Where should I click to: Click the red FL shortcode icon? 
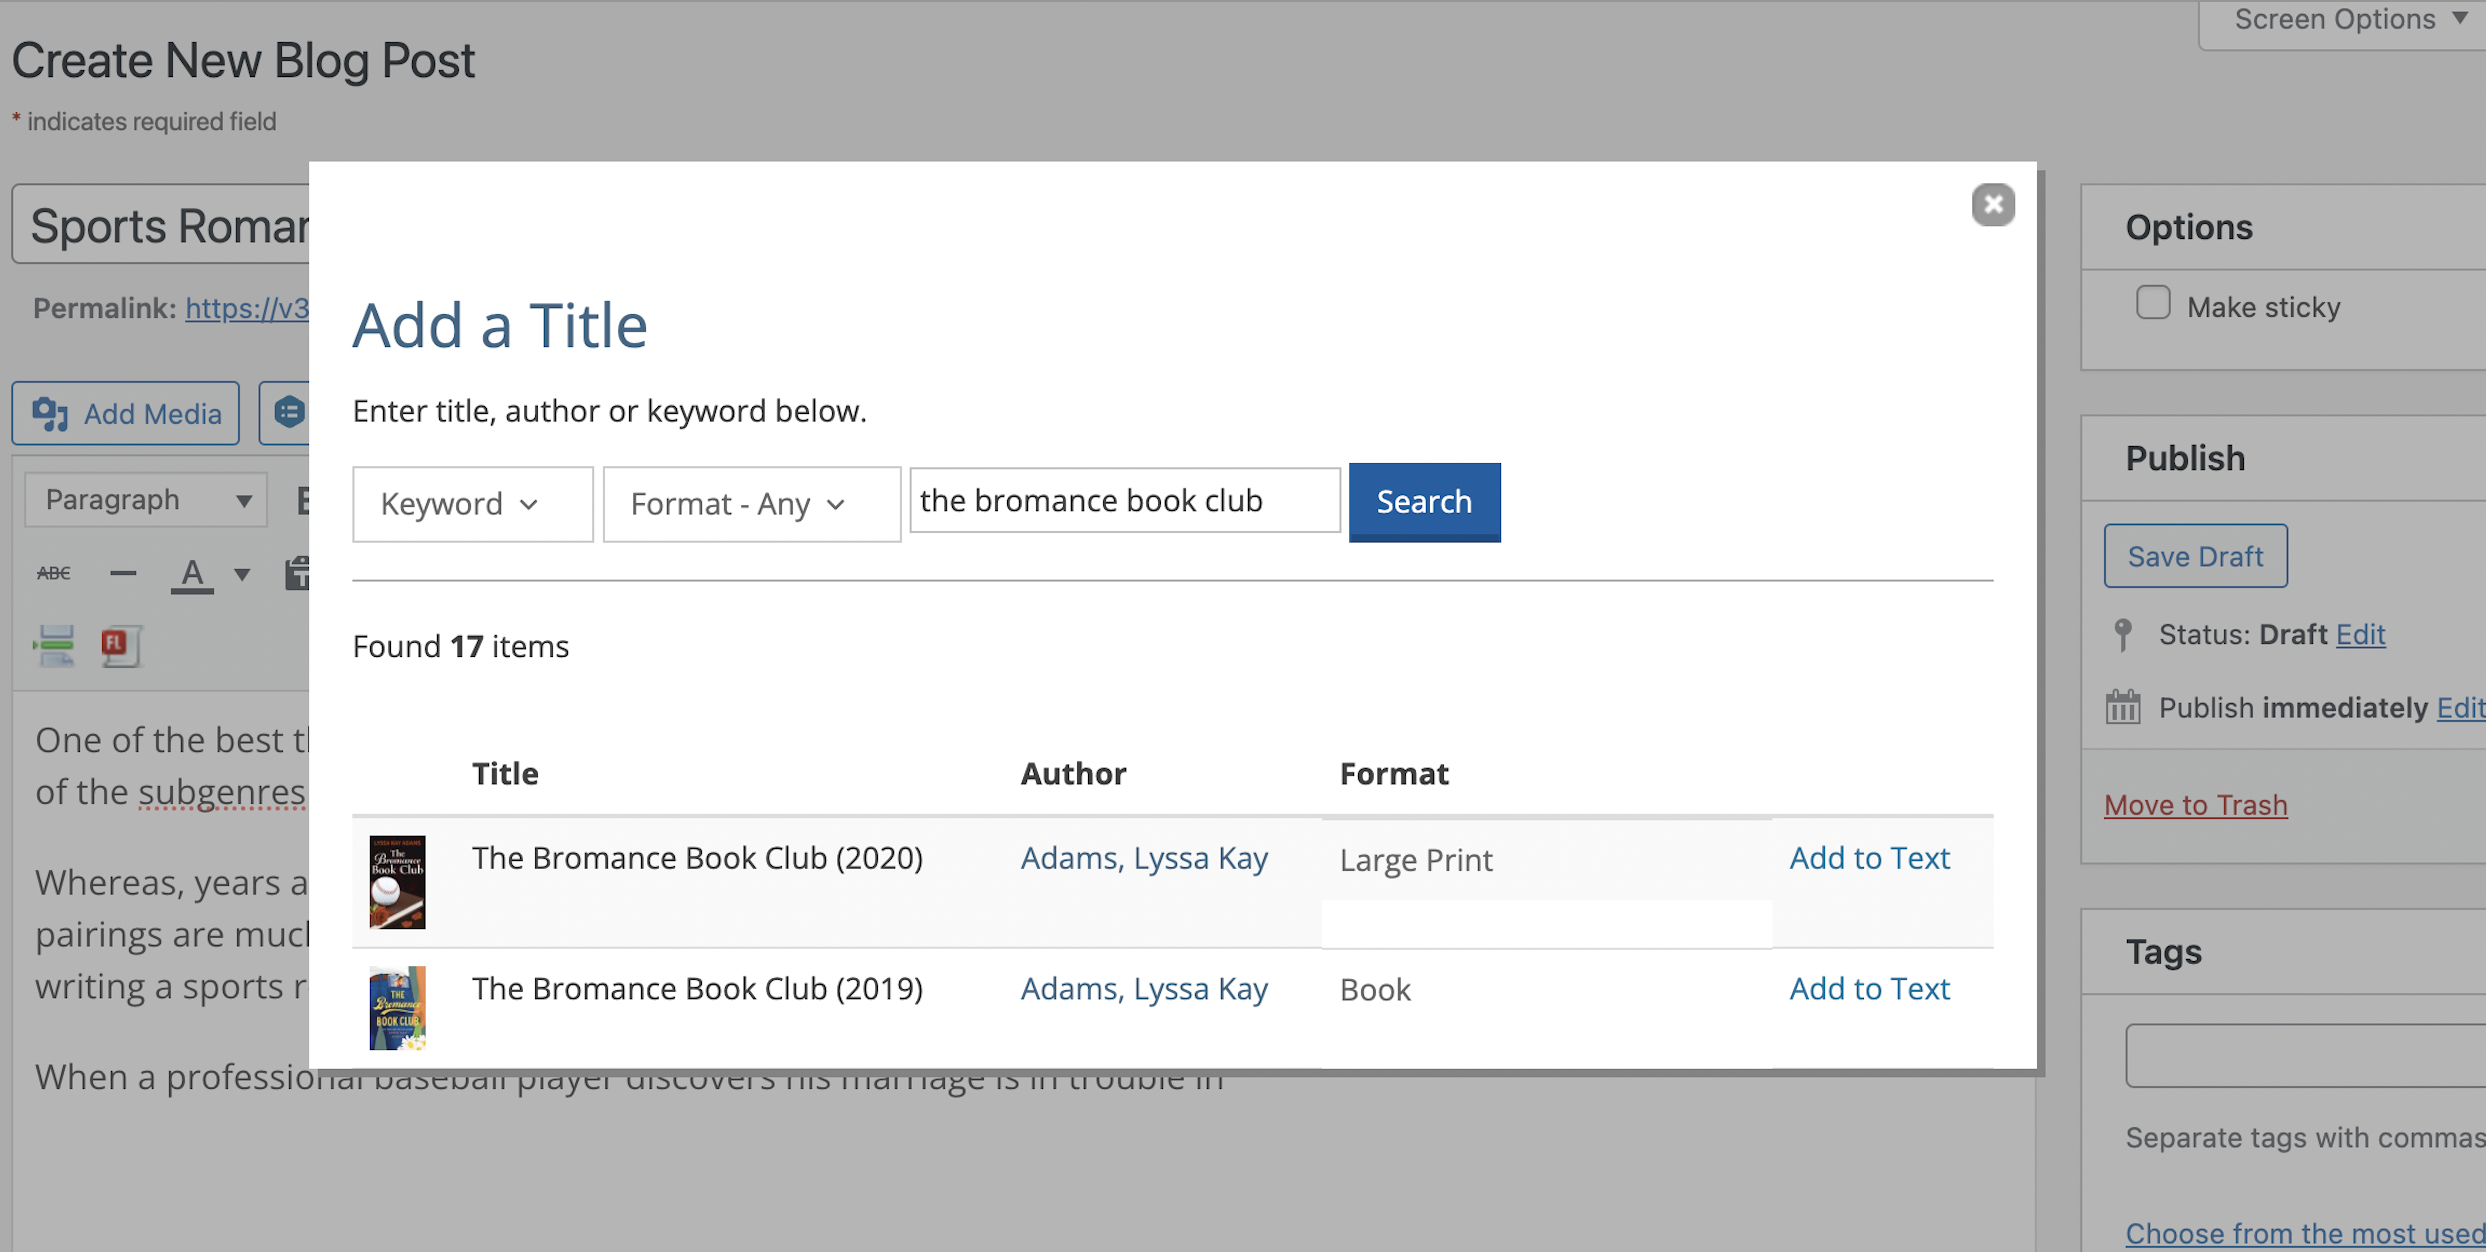point(120,646)
